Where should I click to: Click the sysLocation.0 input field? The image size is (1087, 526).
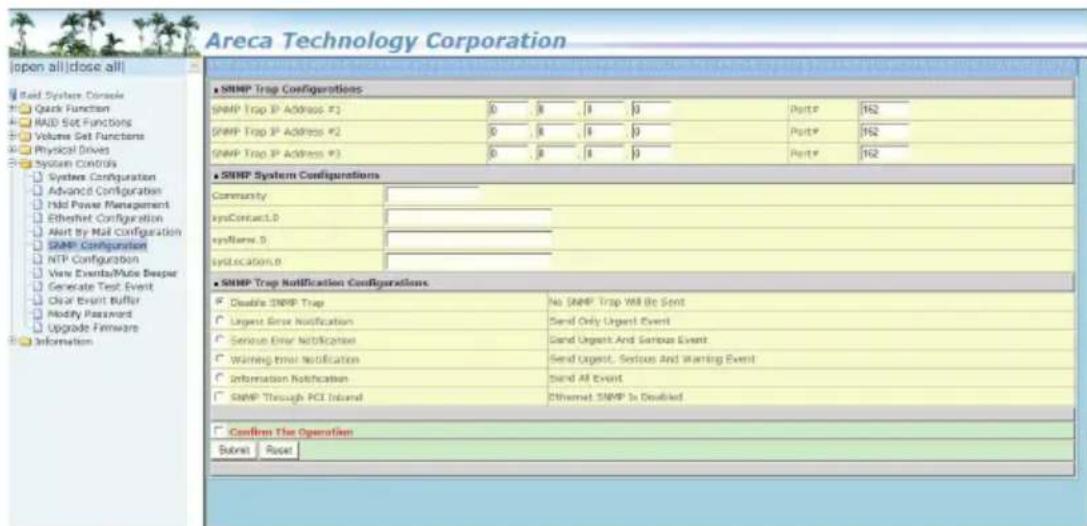click(x=469, y=262)
